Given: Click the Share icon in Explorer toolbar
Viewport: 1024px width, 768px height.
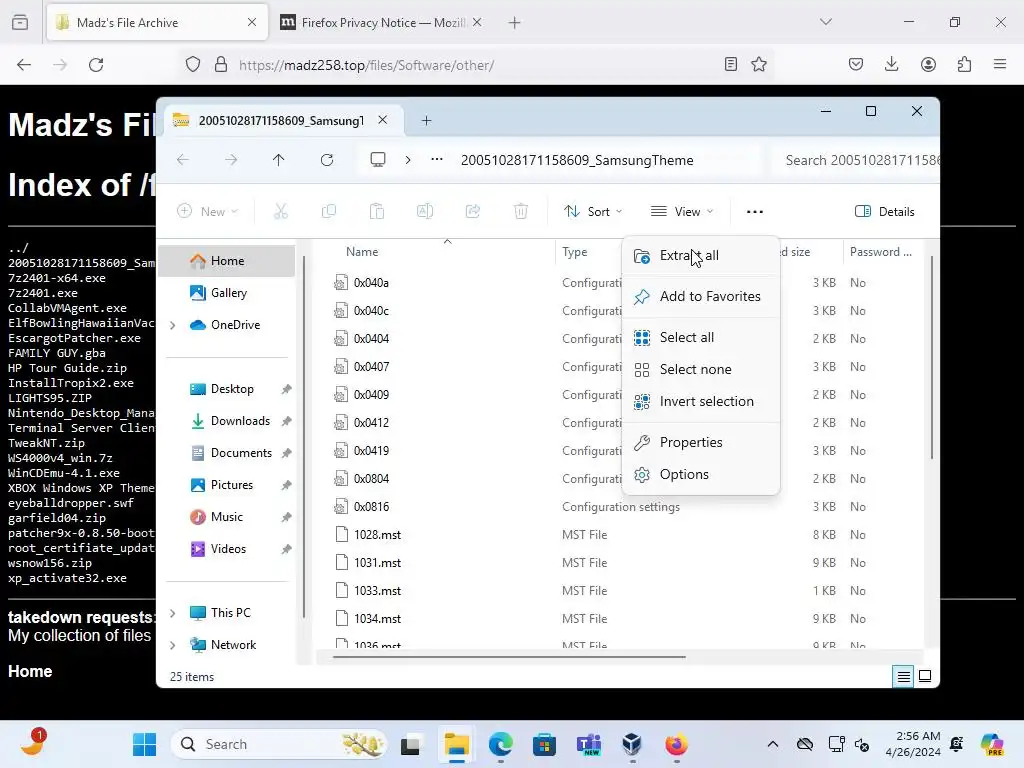Looking at the screenshot, I should (x=473, y=212).
